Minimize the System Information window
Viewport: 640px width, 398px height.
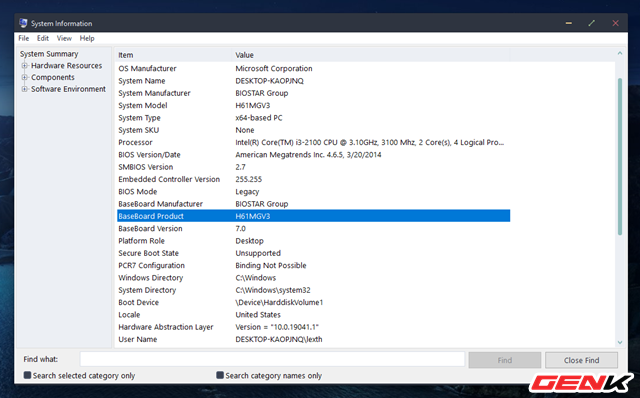point(569,23)
